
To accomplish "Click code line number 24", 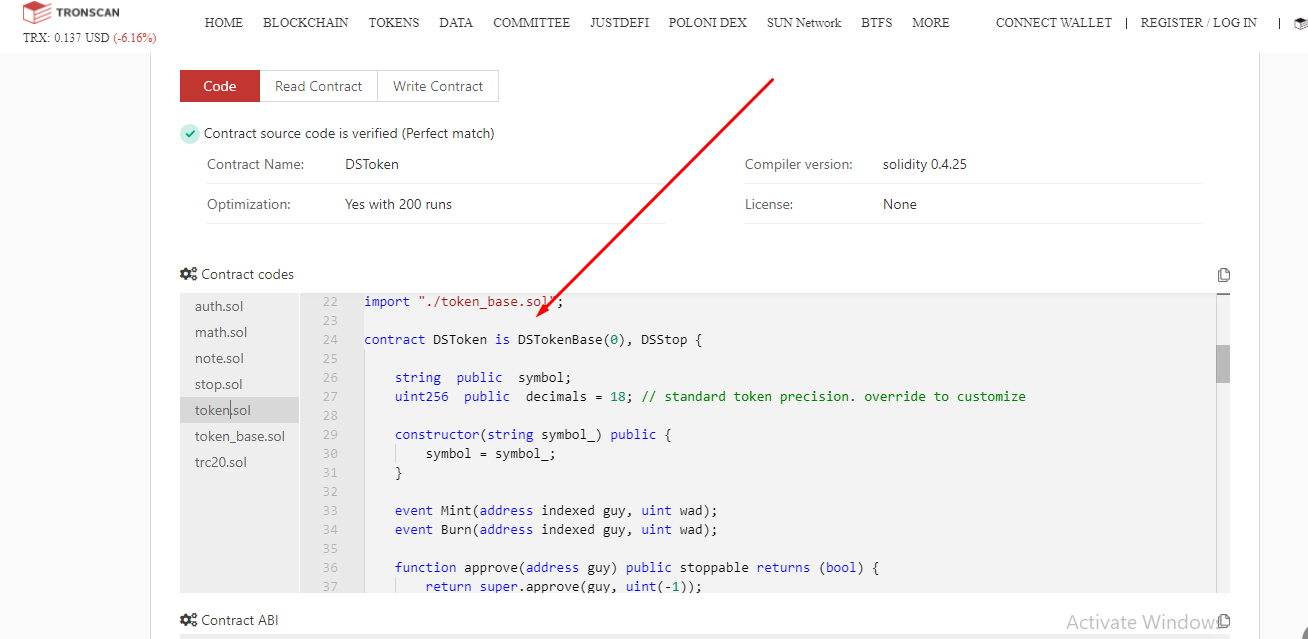I will point(330,340).
